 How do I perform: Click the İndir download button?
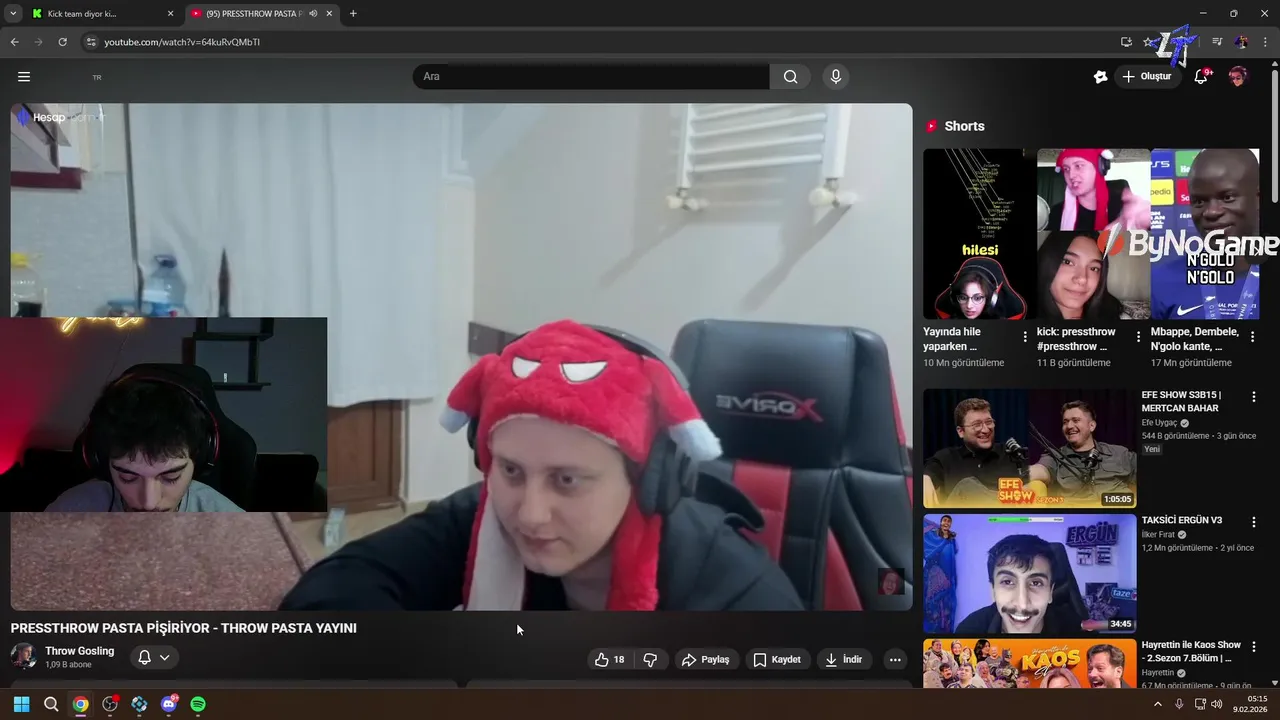pos(843,659)
